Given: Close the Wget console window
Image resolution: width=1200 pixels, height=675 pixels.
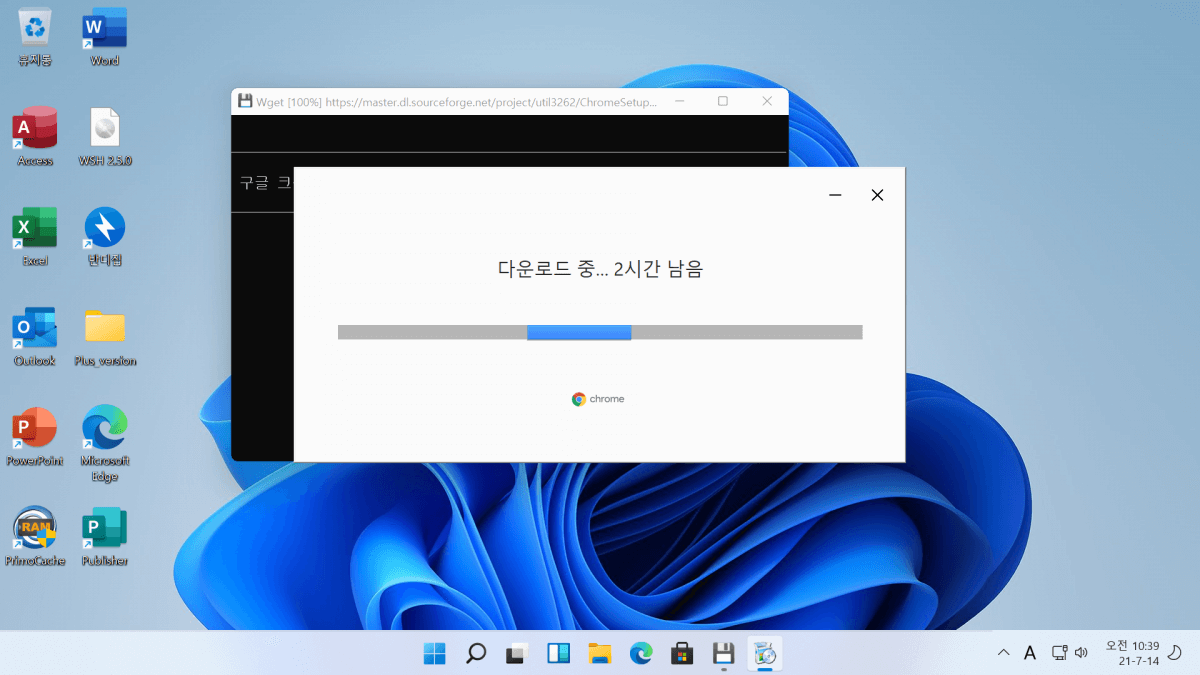Looking at the screenshot, I should [x=767, y=101].
